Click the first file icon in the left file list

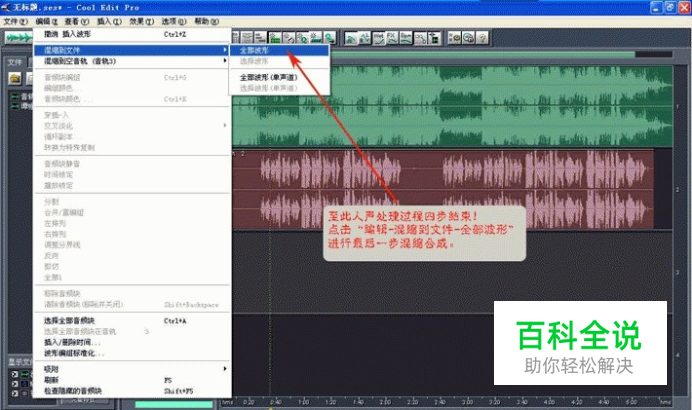(15, 96)
